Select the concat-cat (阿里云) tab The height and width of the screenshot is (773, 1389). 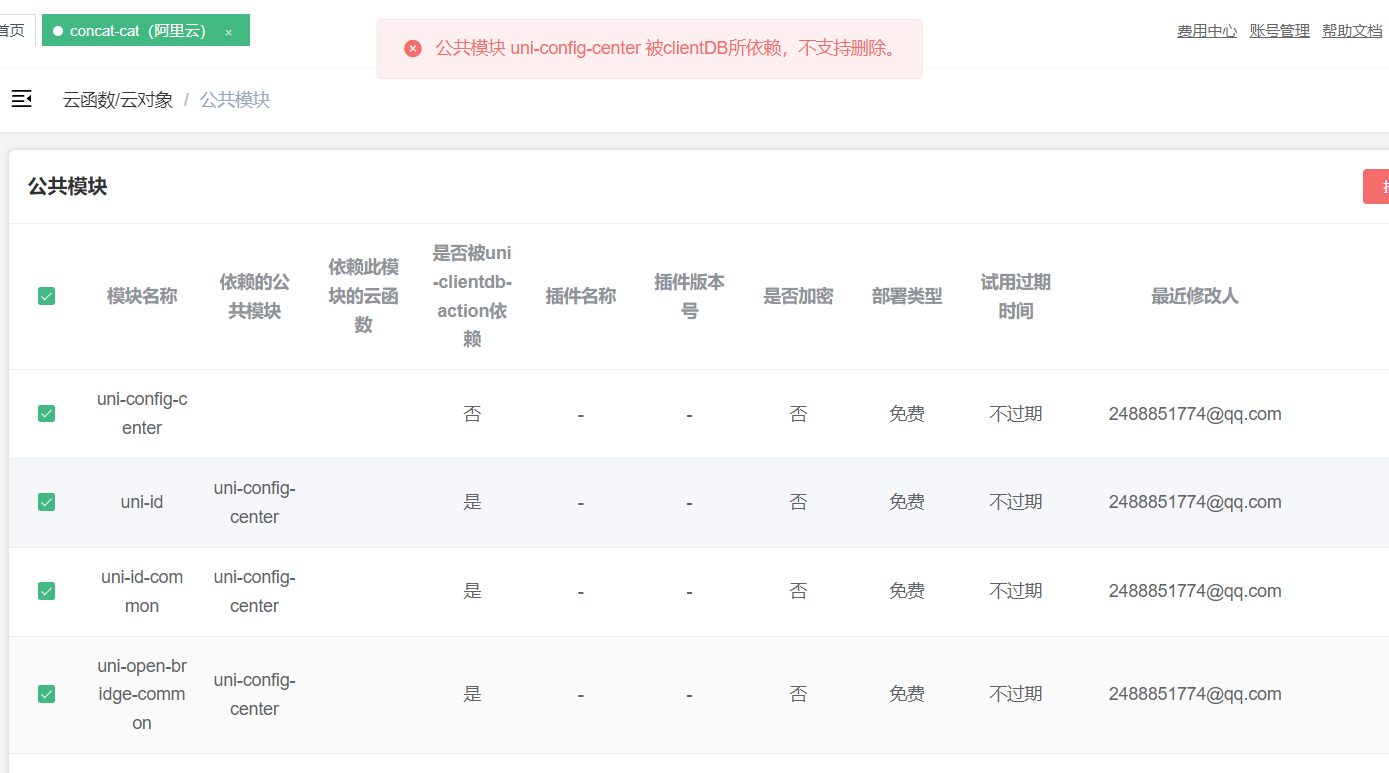coord(137,31)
